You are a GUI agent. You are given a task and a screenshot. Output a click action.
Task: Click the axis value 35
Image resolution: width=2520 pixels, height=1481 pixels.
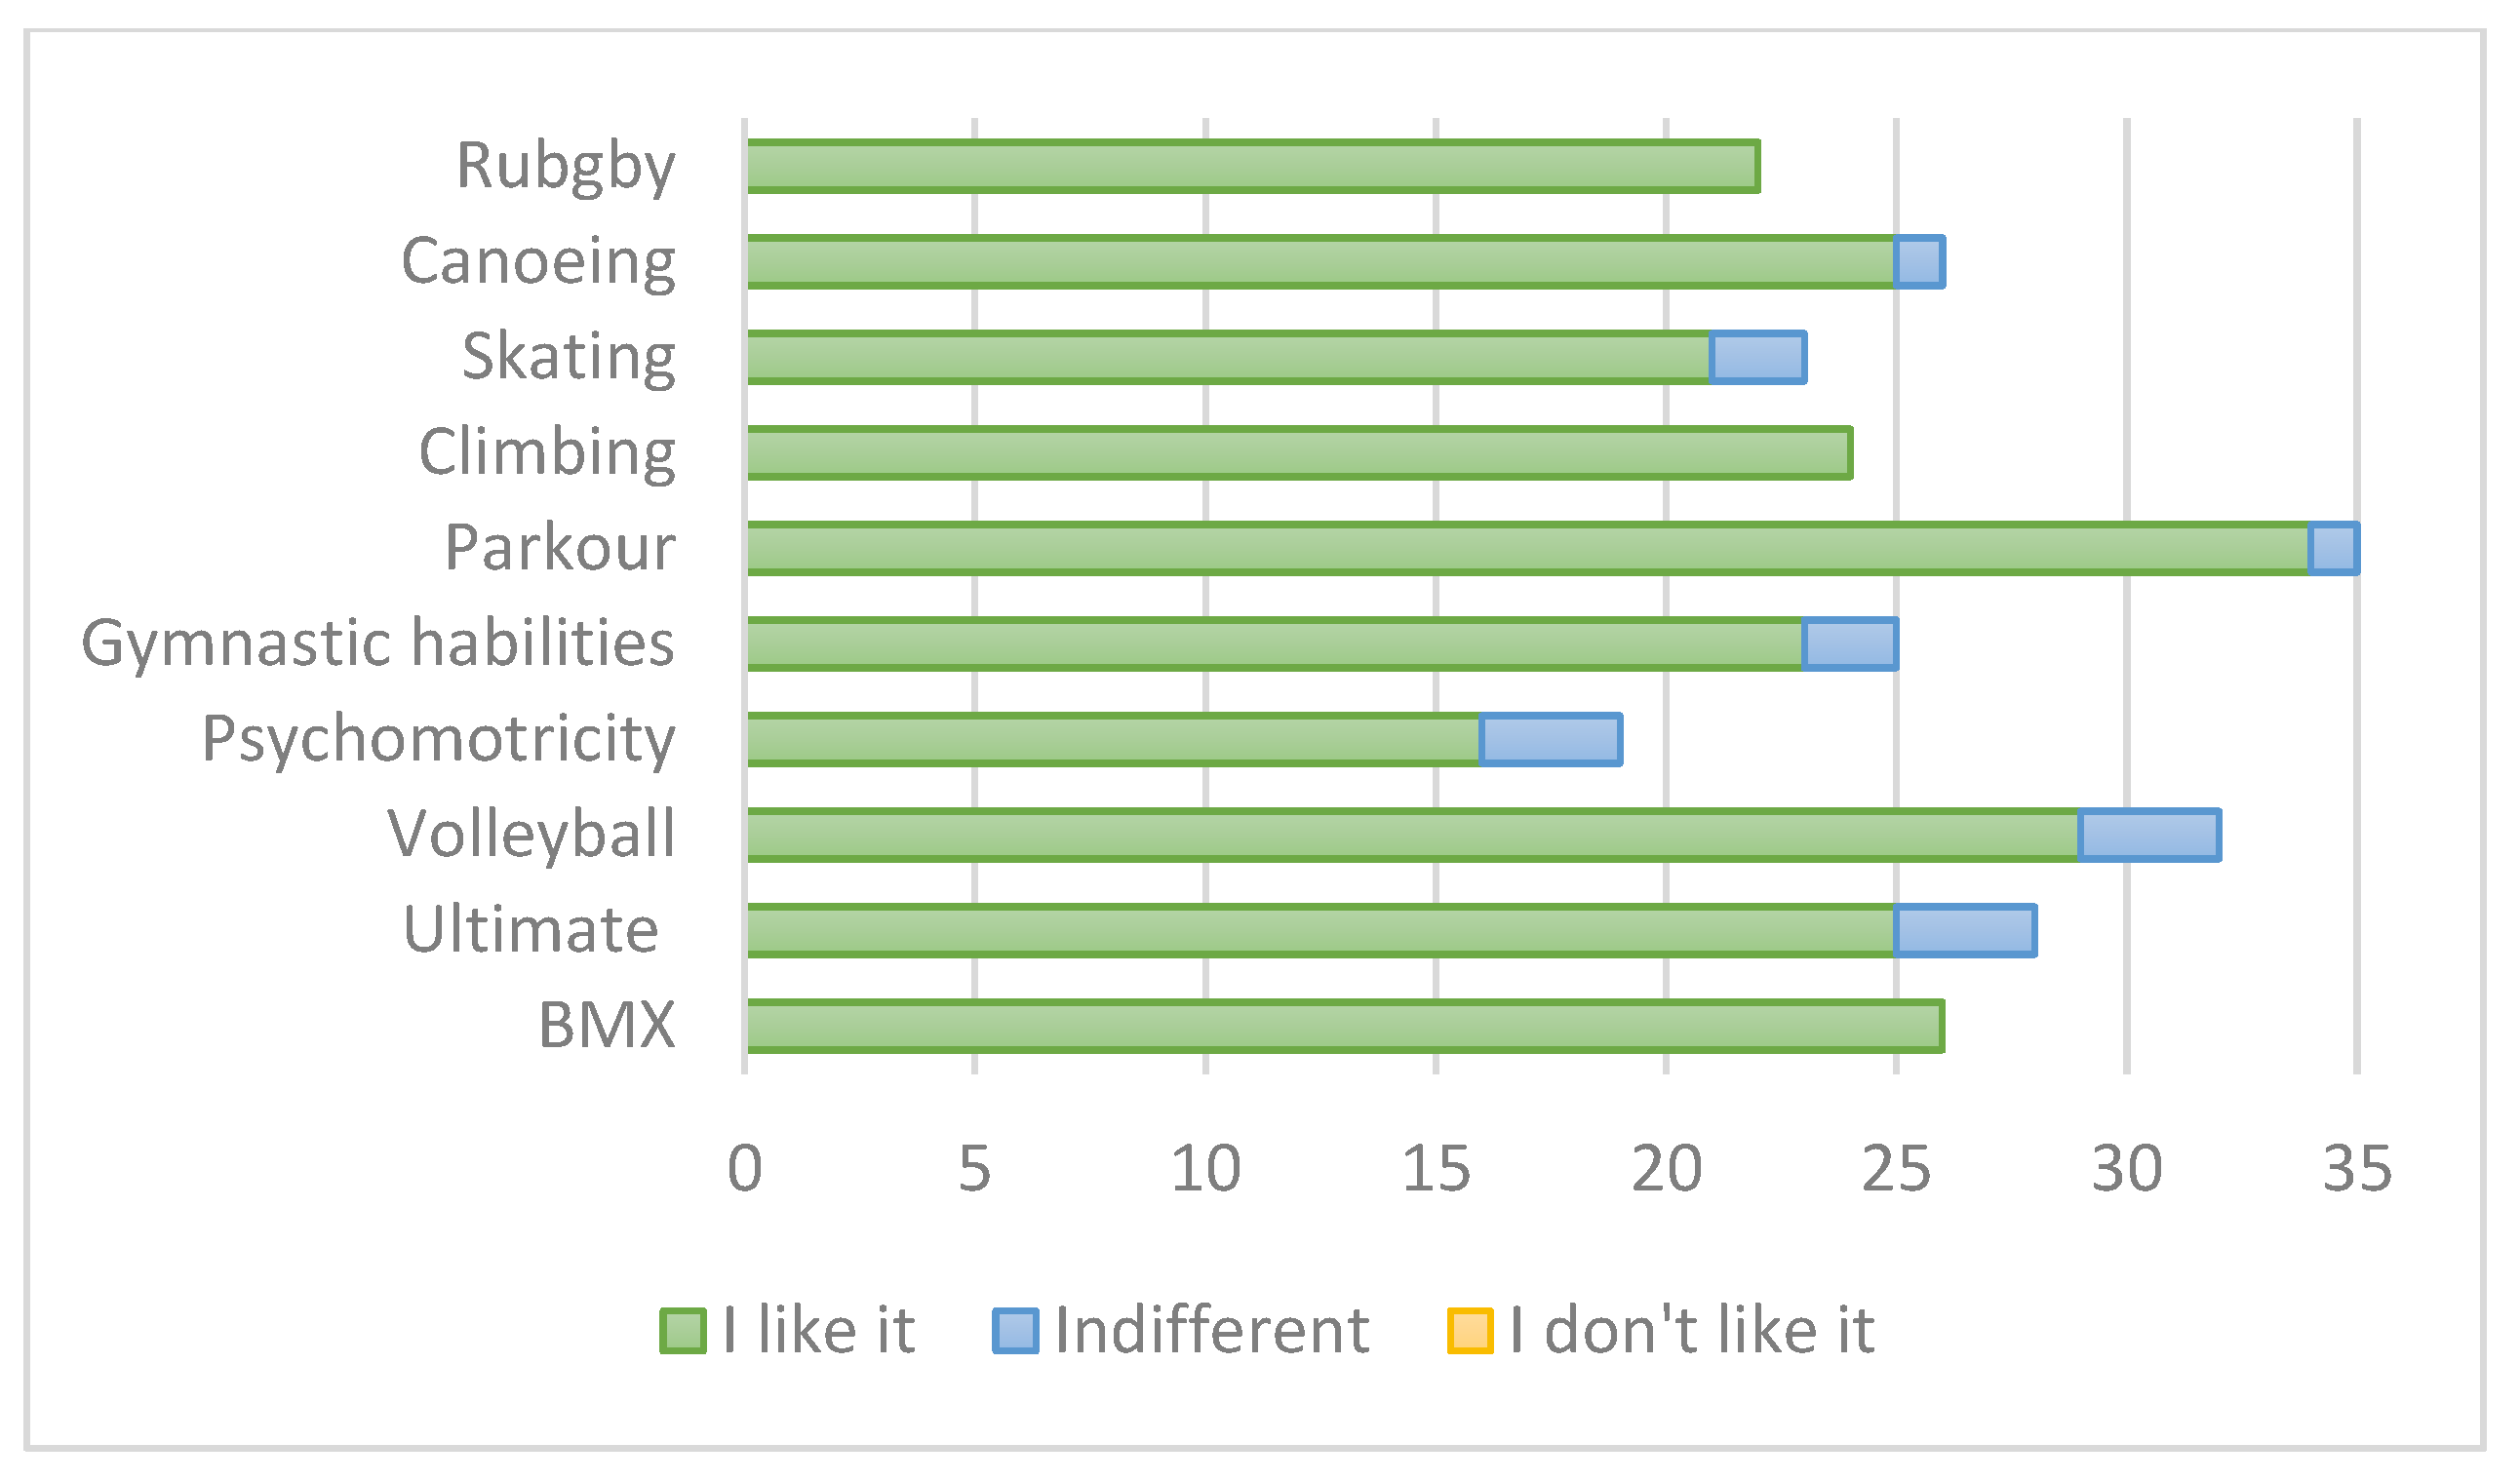pos(2357,1169)
